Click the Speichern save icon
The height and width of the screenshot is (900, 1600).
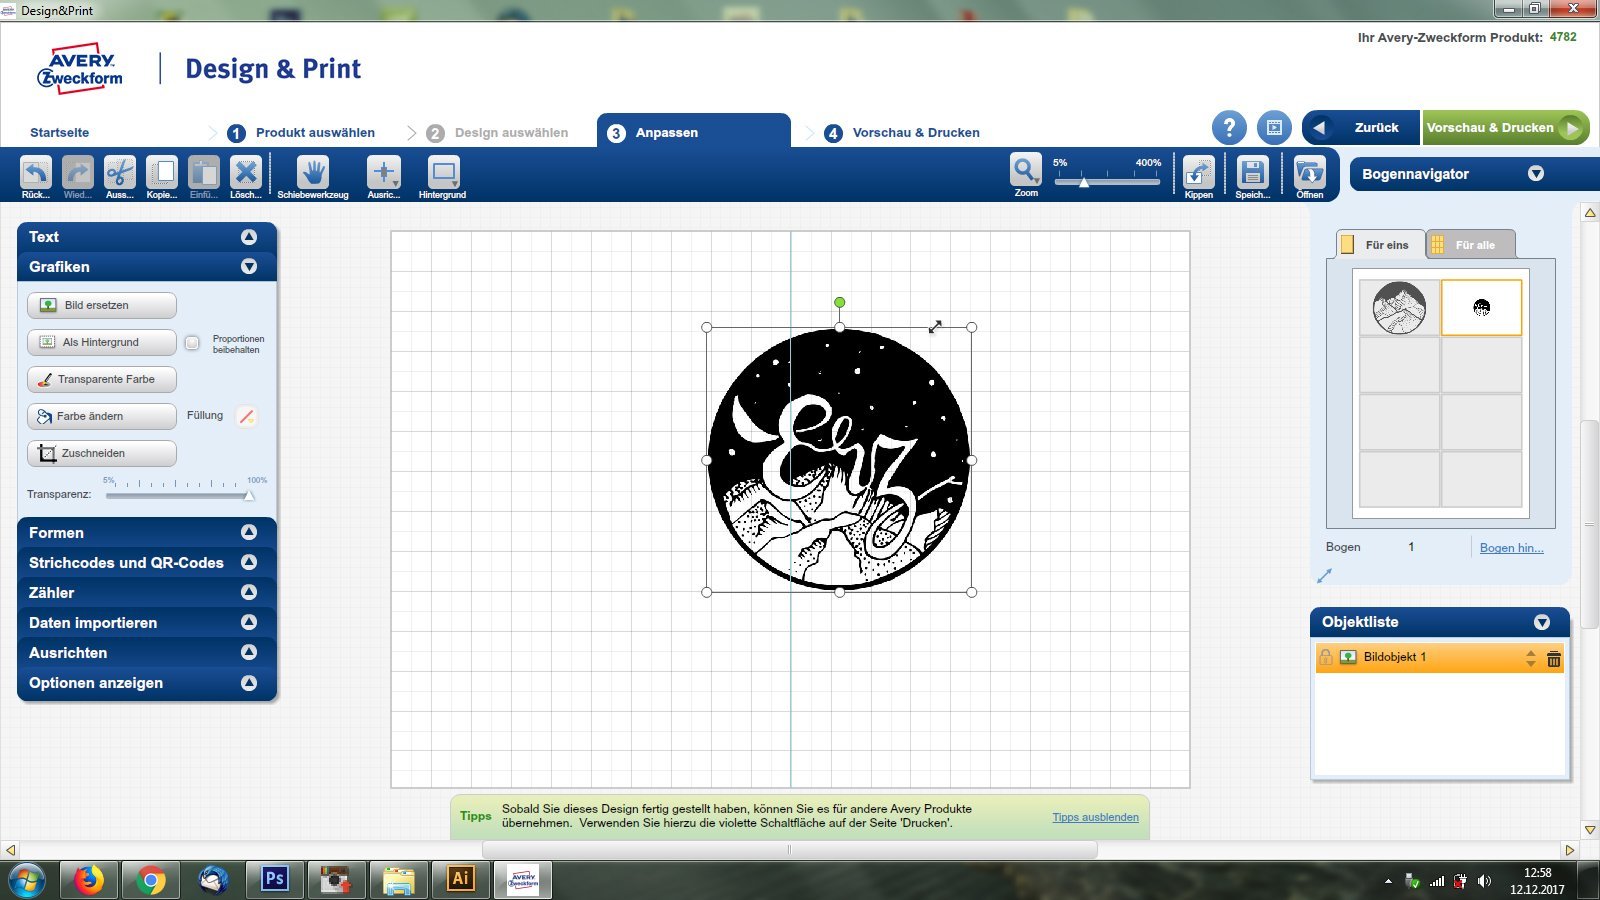coord(1253,173)
